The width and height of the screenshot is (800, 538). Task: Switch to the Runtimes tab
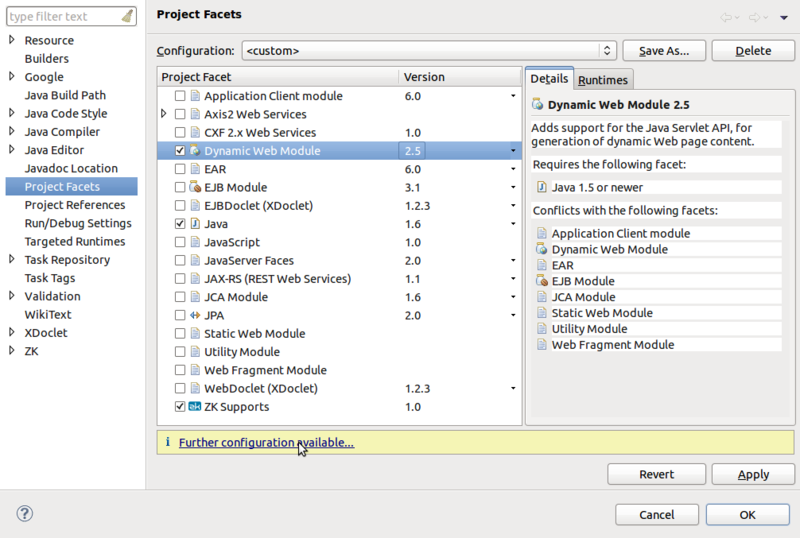603,80
